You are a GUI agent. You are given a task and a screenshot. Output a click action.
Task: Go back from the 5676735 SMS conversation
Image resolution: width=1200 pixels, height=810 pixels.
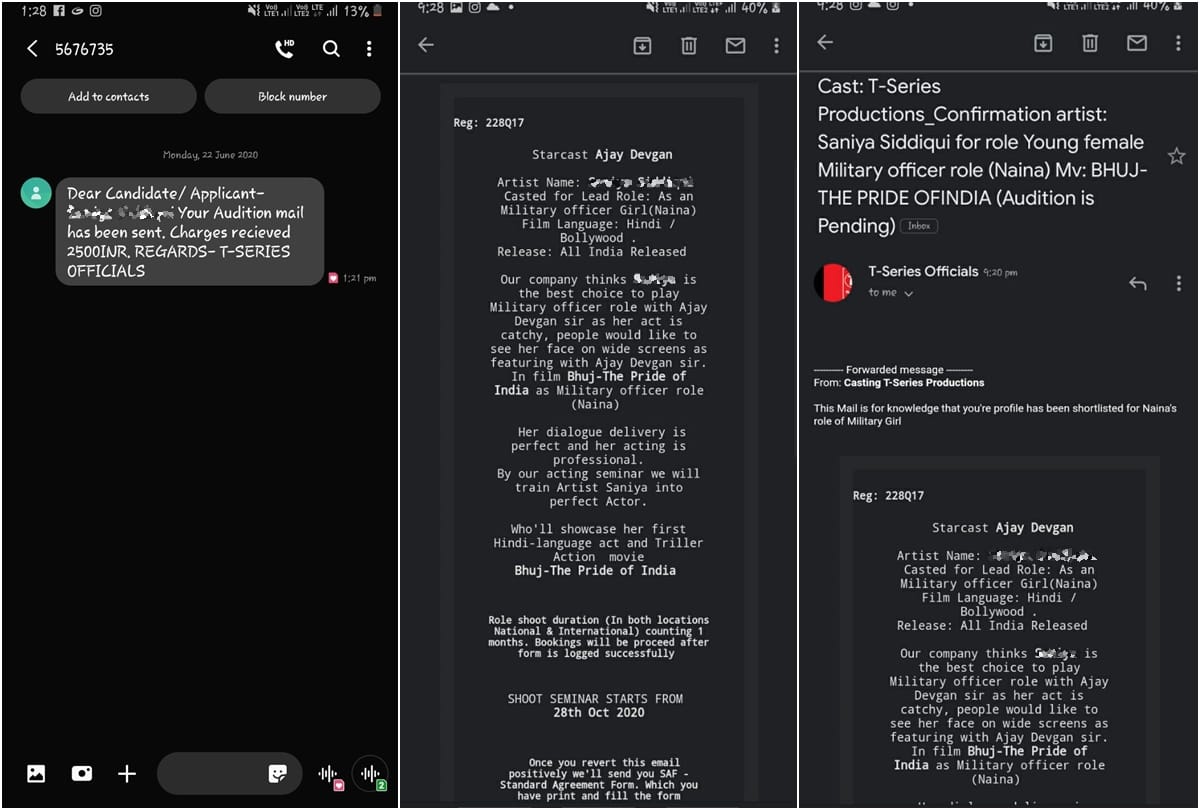pyautogui.click(x=32, y=49)
